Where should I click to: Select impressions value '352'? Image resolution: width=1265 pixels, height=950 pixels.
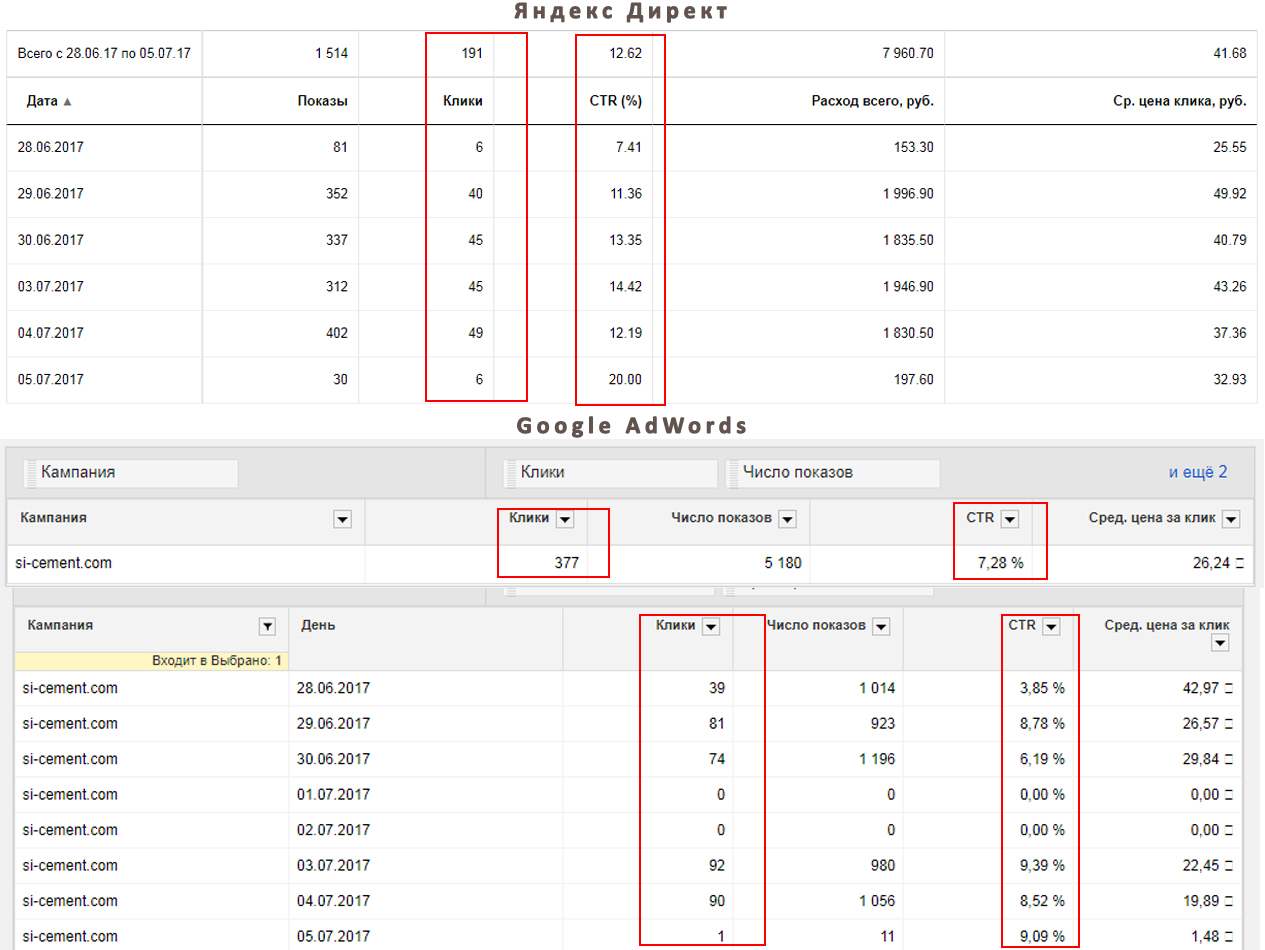(336, 194)
